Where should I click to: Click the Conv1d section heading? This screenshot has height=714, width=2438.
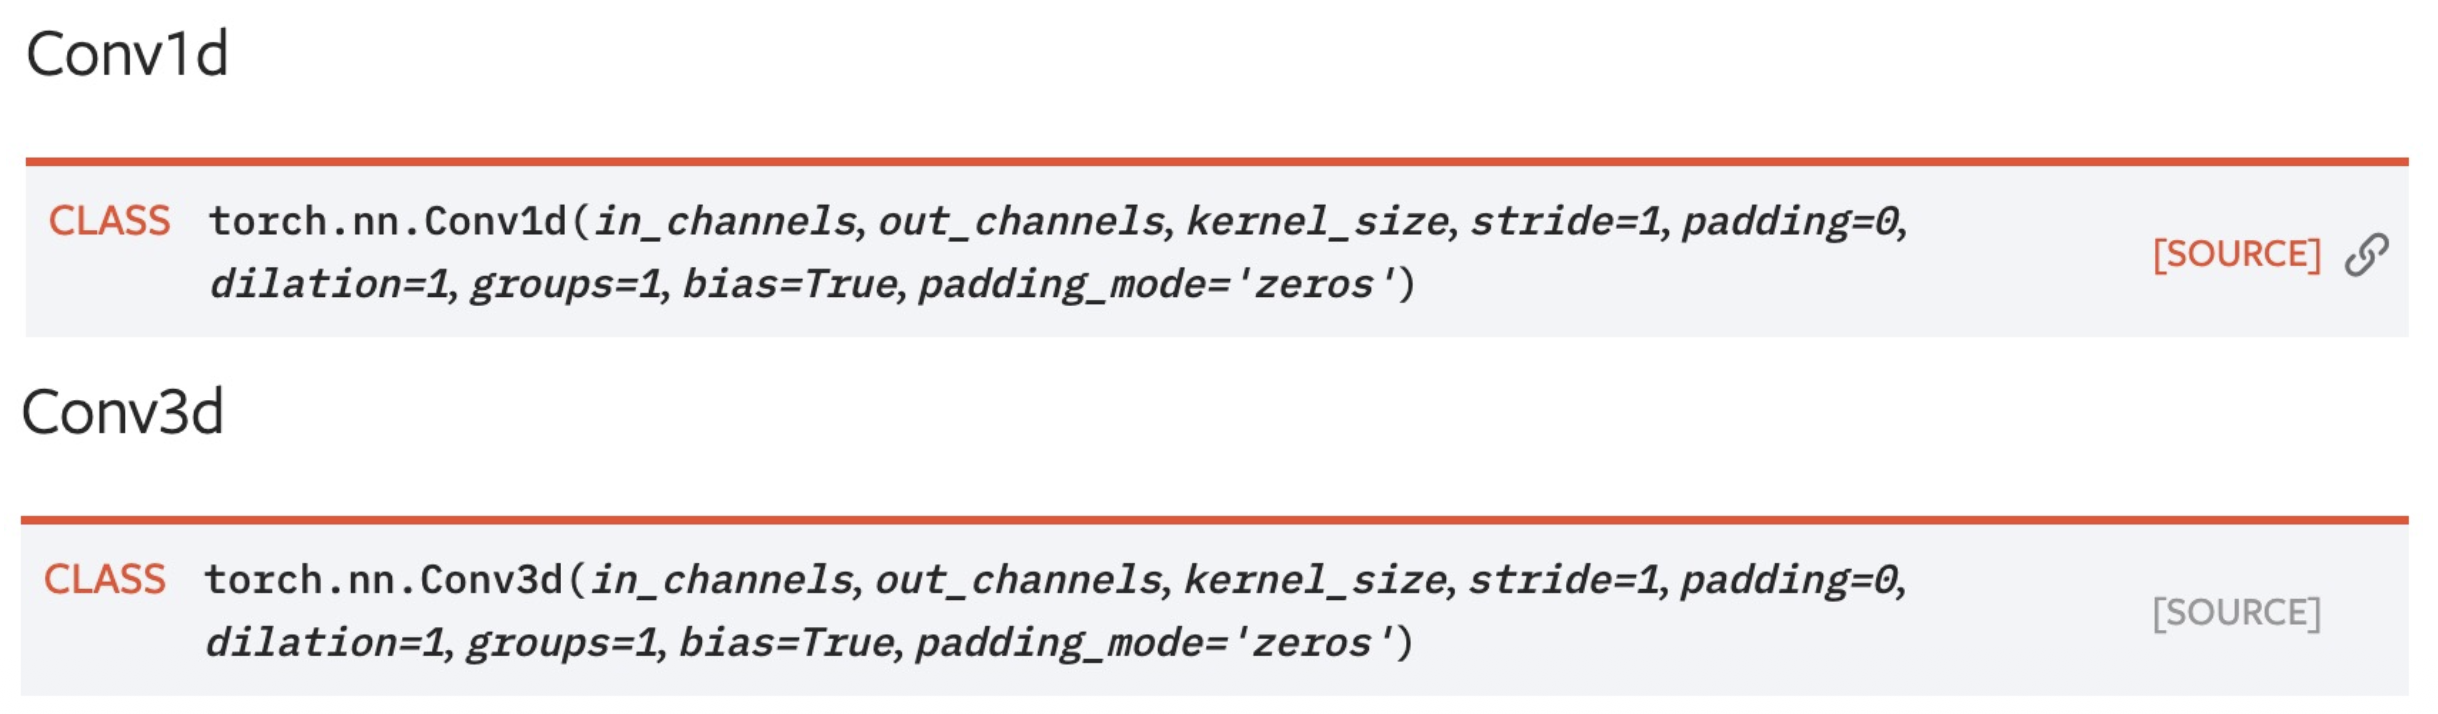pyautogui.click(x=127, y=54)
